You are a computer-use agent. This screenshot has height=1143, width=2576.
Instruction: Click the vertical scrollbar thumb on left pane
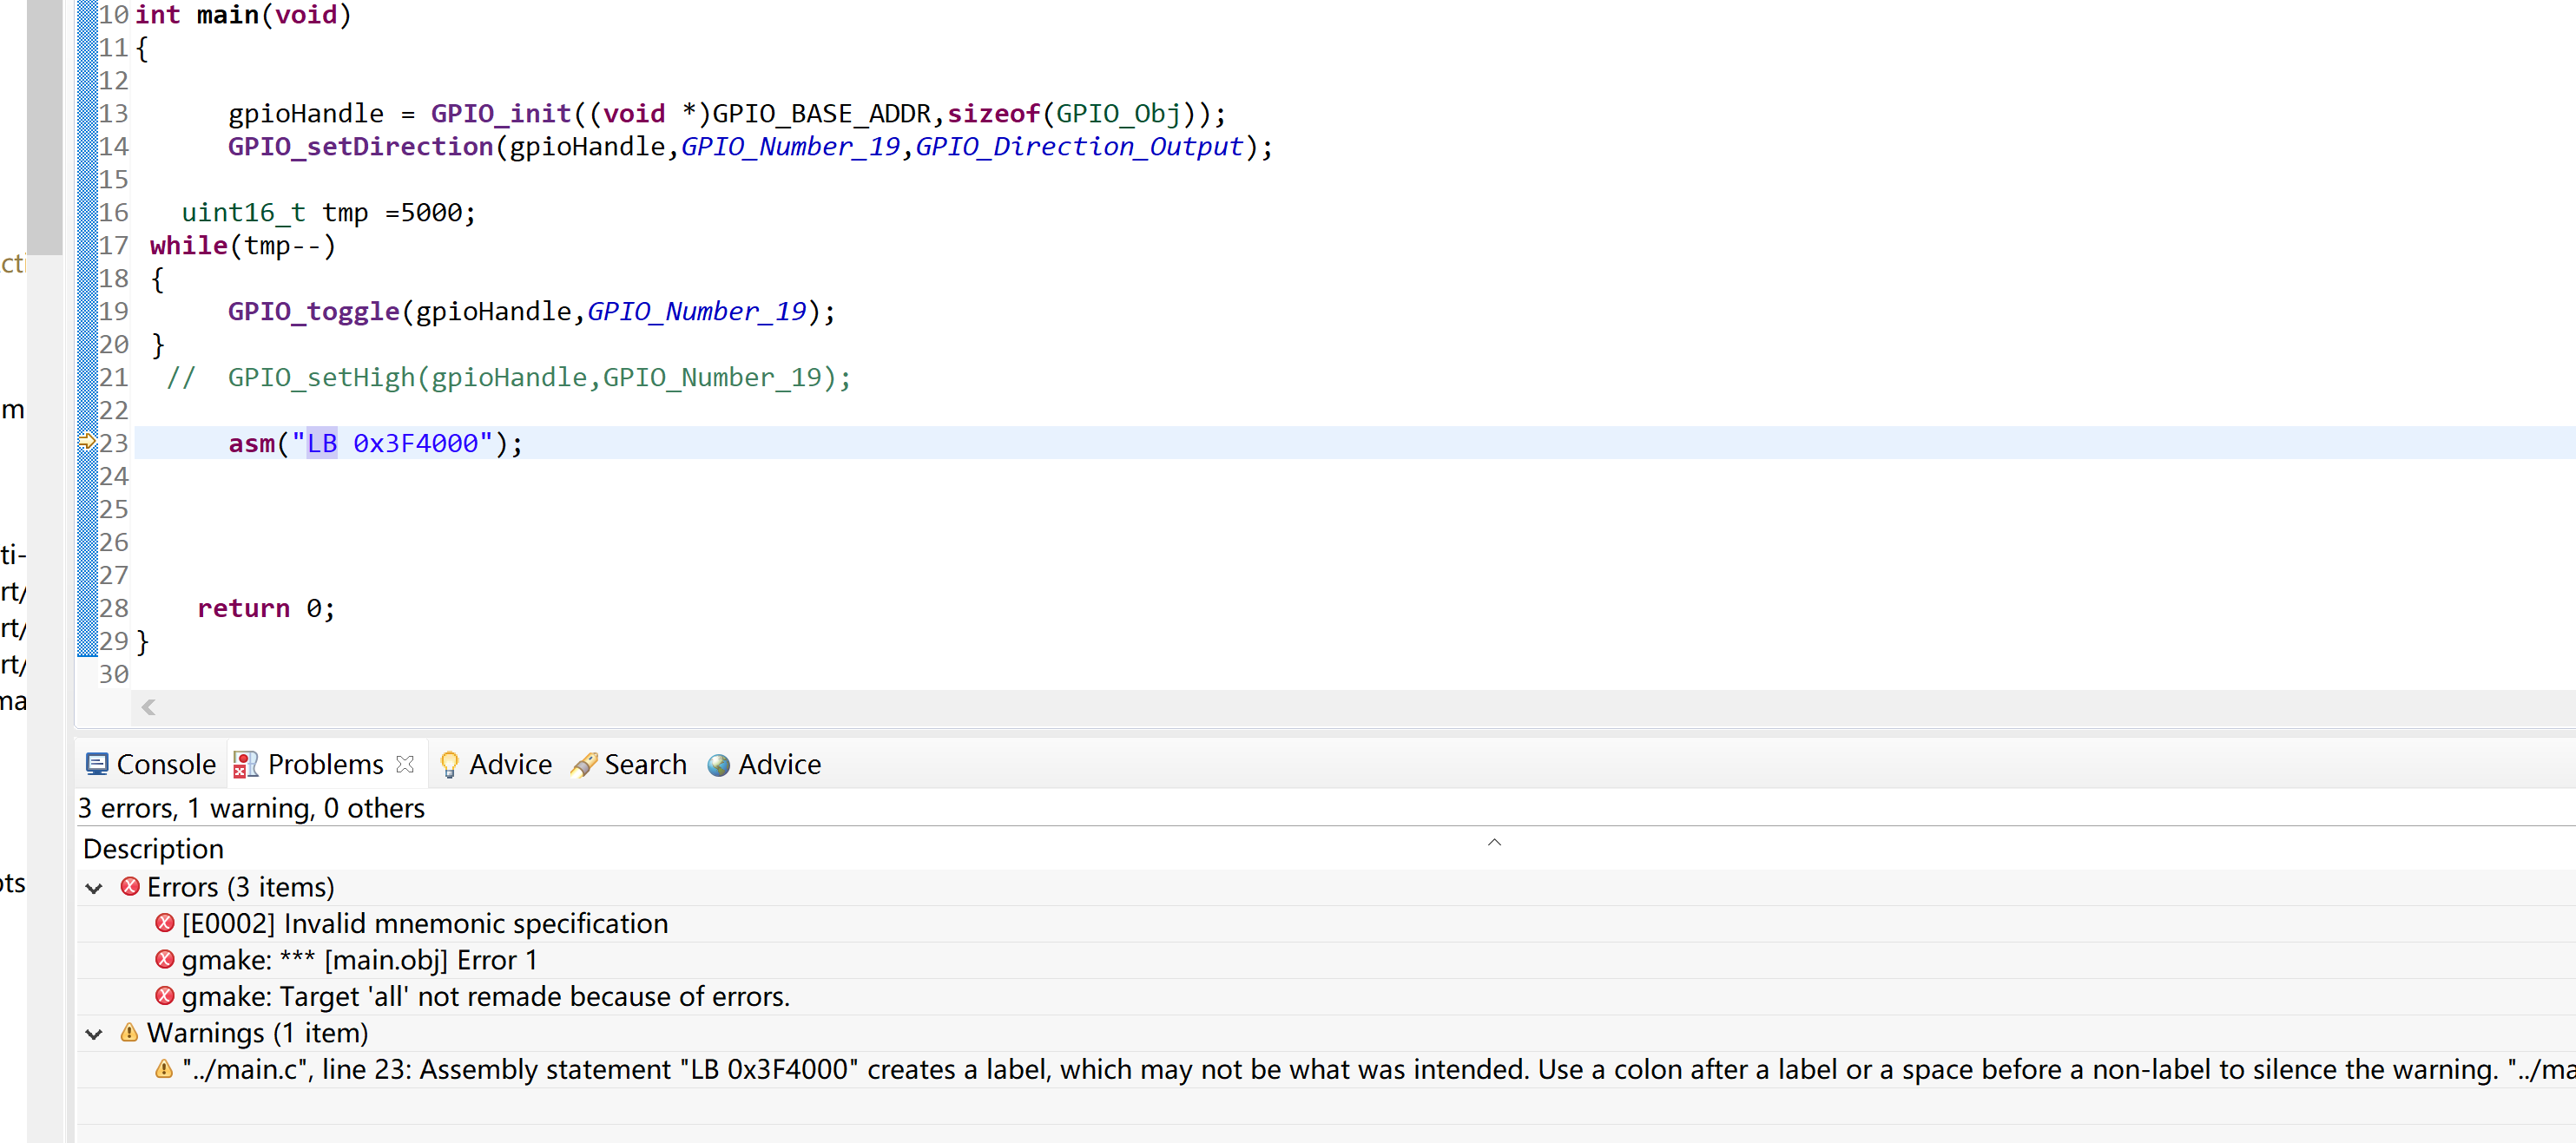45,125
